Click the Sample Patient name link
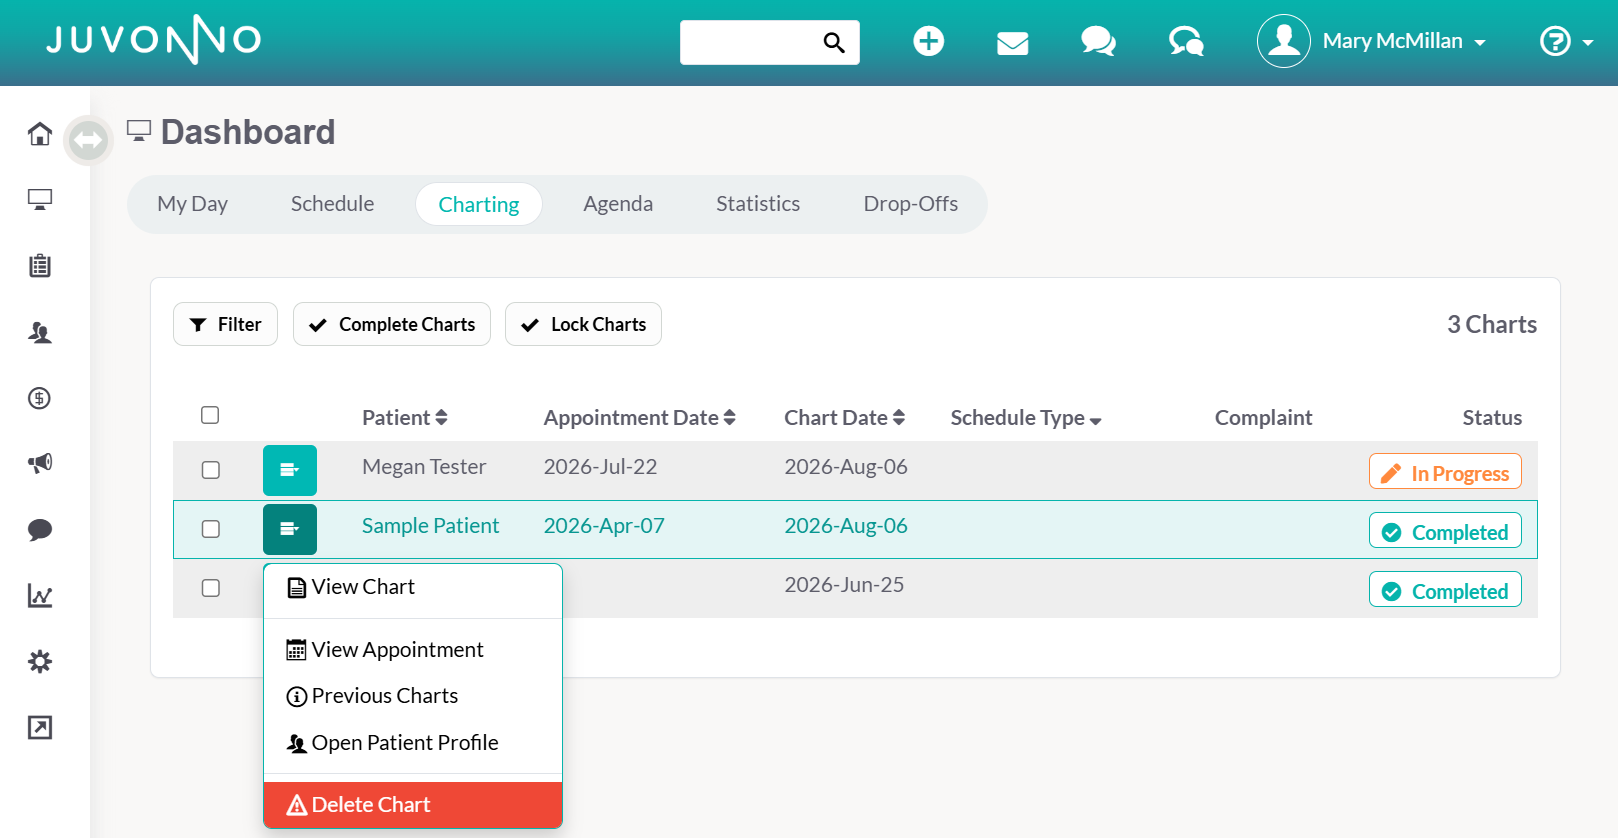 [x=430, y=526]
